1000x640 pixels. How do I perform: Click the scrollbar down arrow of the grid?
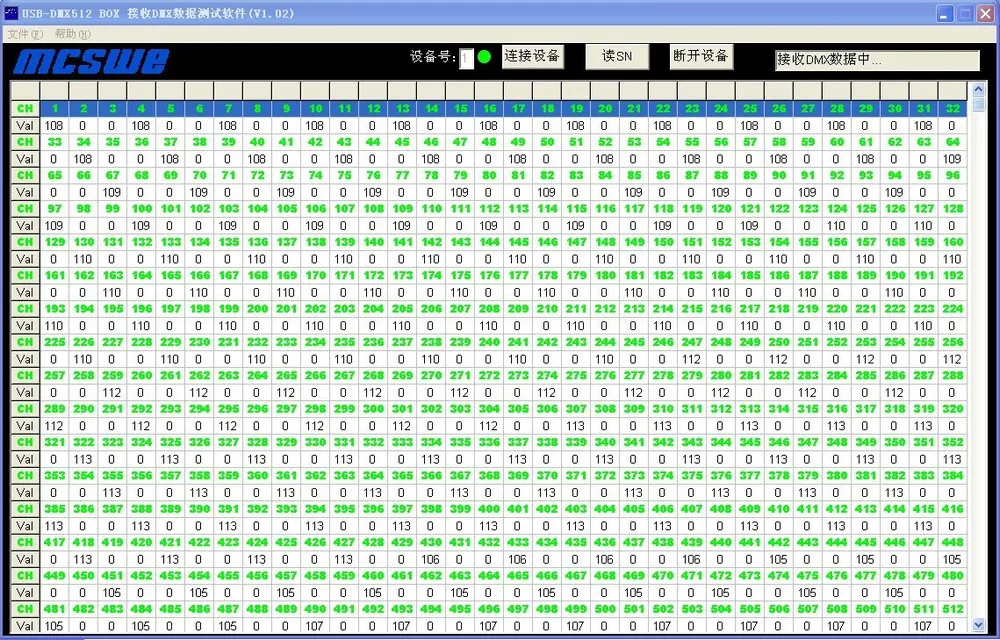[978, 625]
